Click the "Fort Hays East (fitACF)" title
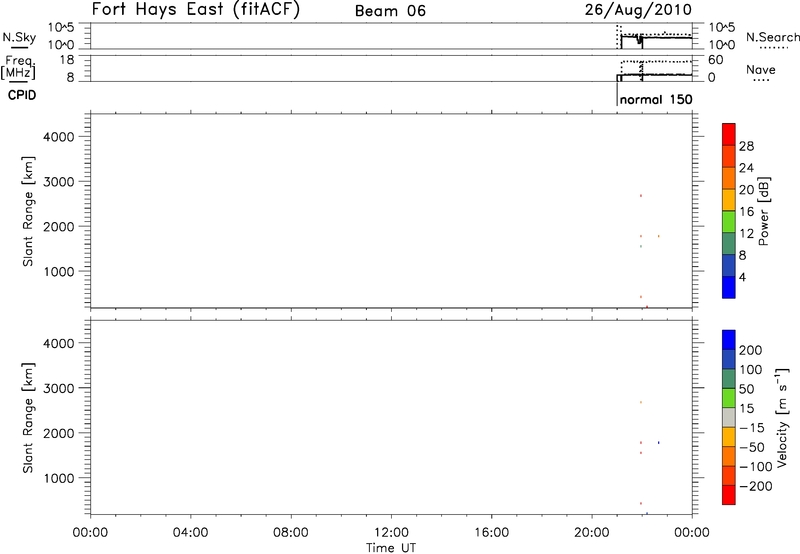The image size is (800, 554). pos(195,10)
